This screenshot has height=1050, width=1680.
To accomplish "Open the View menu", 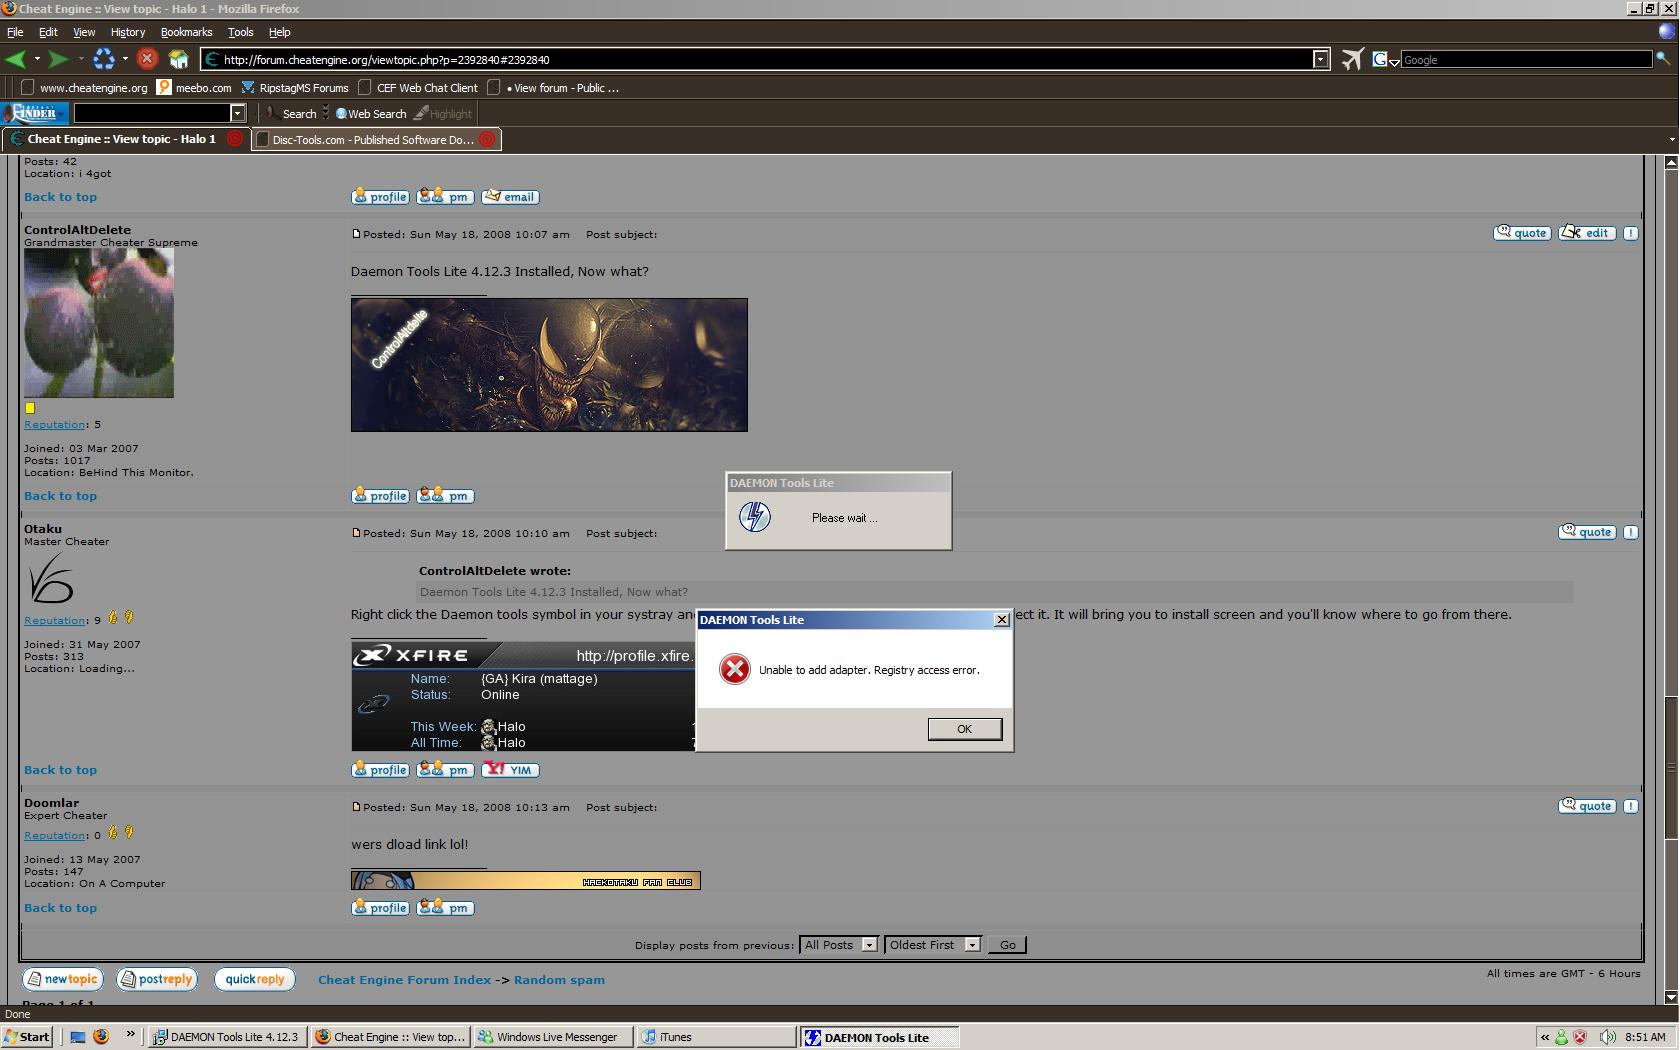I will point(84,32).
